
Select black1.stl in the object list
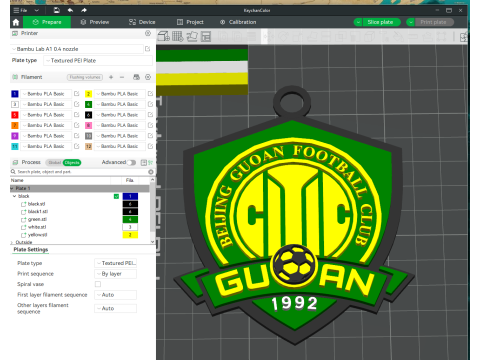(38, 212)
